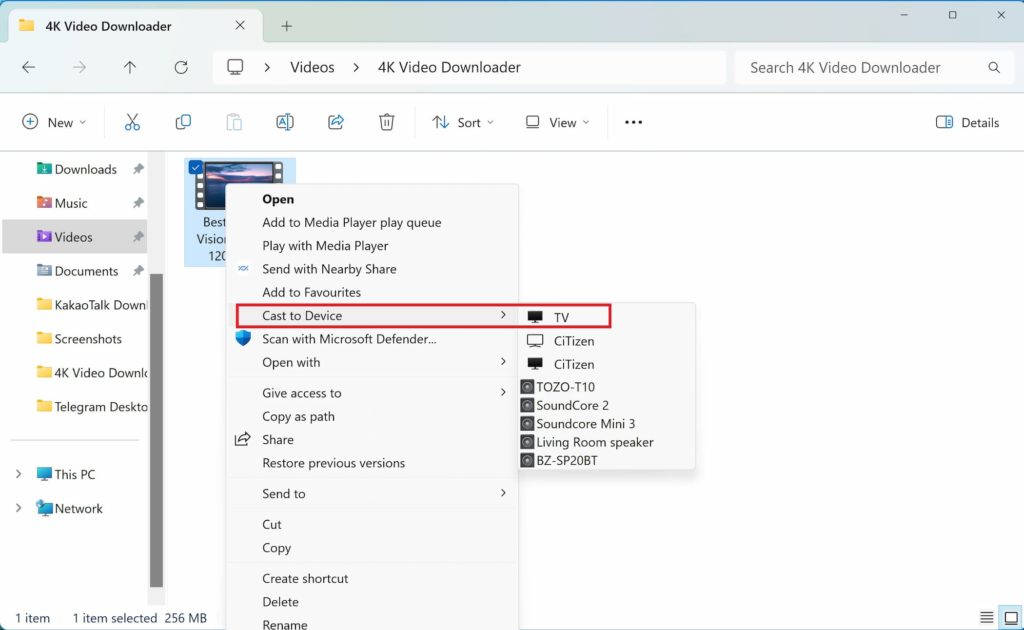This screenshot has width=1024, height=630.
Task: Select Add to Media Player play queue
Action: 372,222
